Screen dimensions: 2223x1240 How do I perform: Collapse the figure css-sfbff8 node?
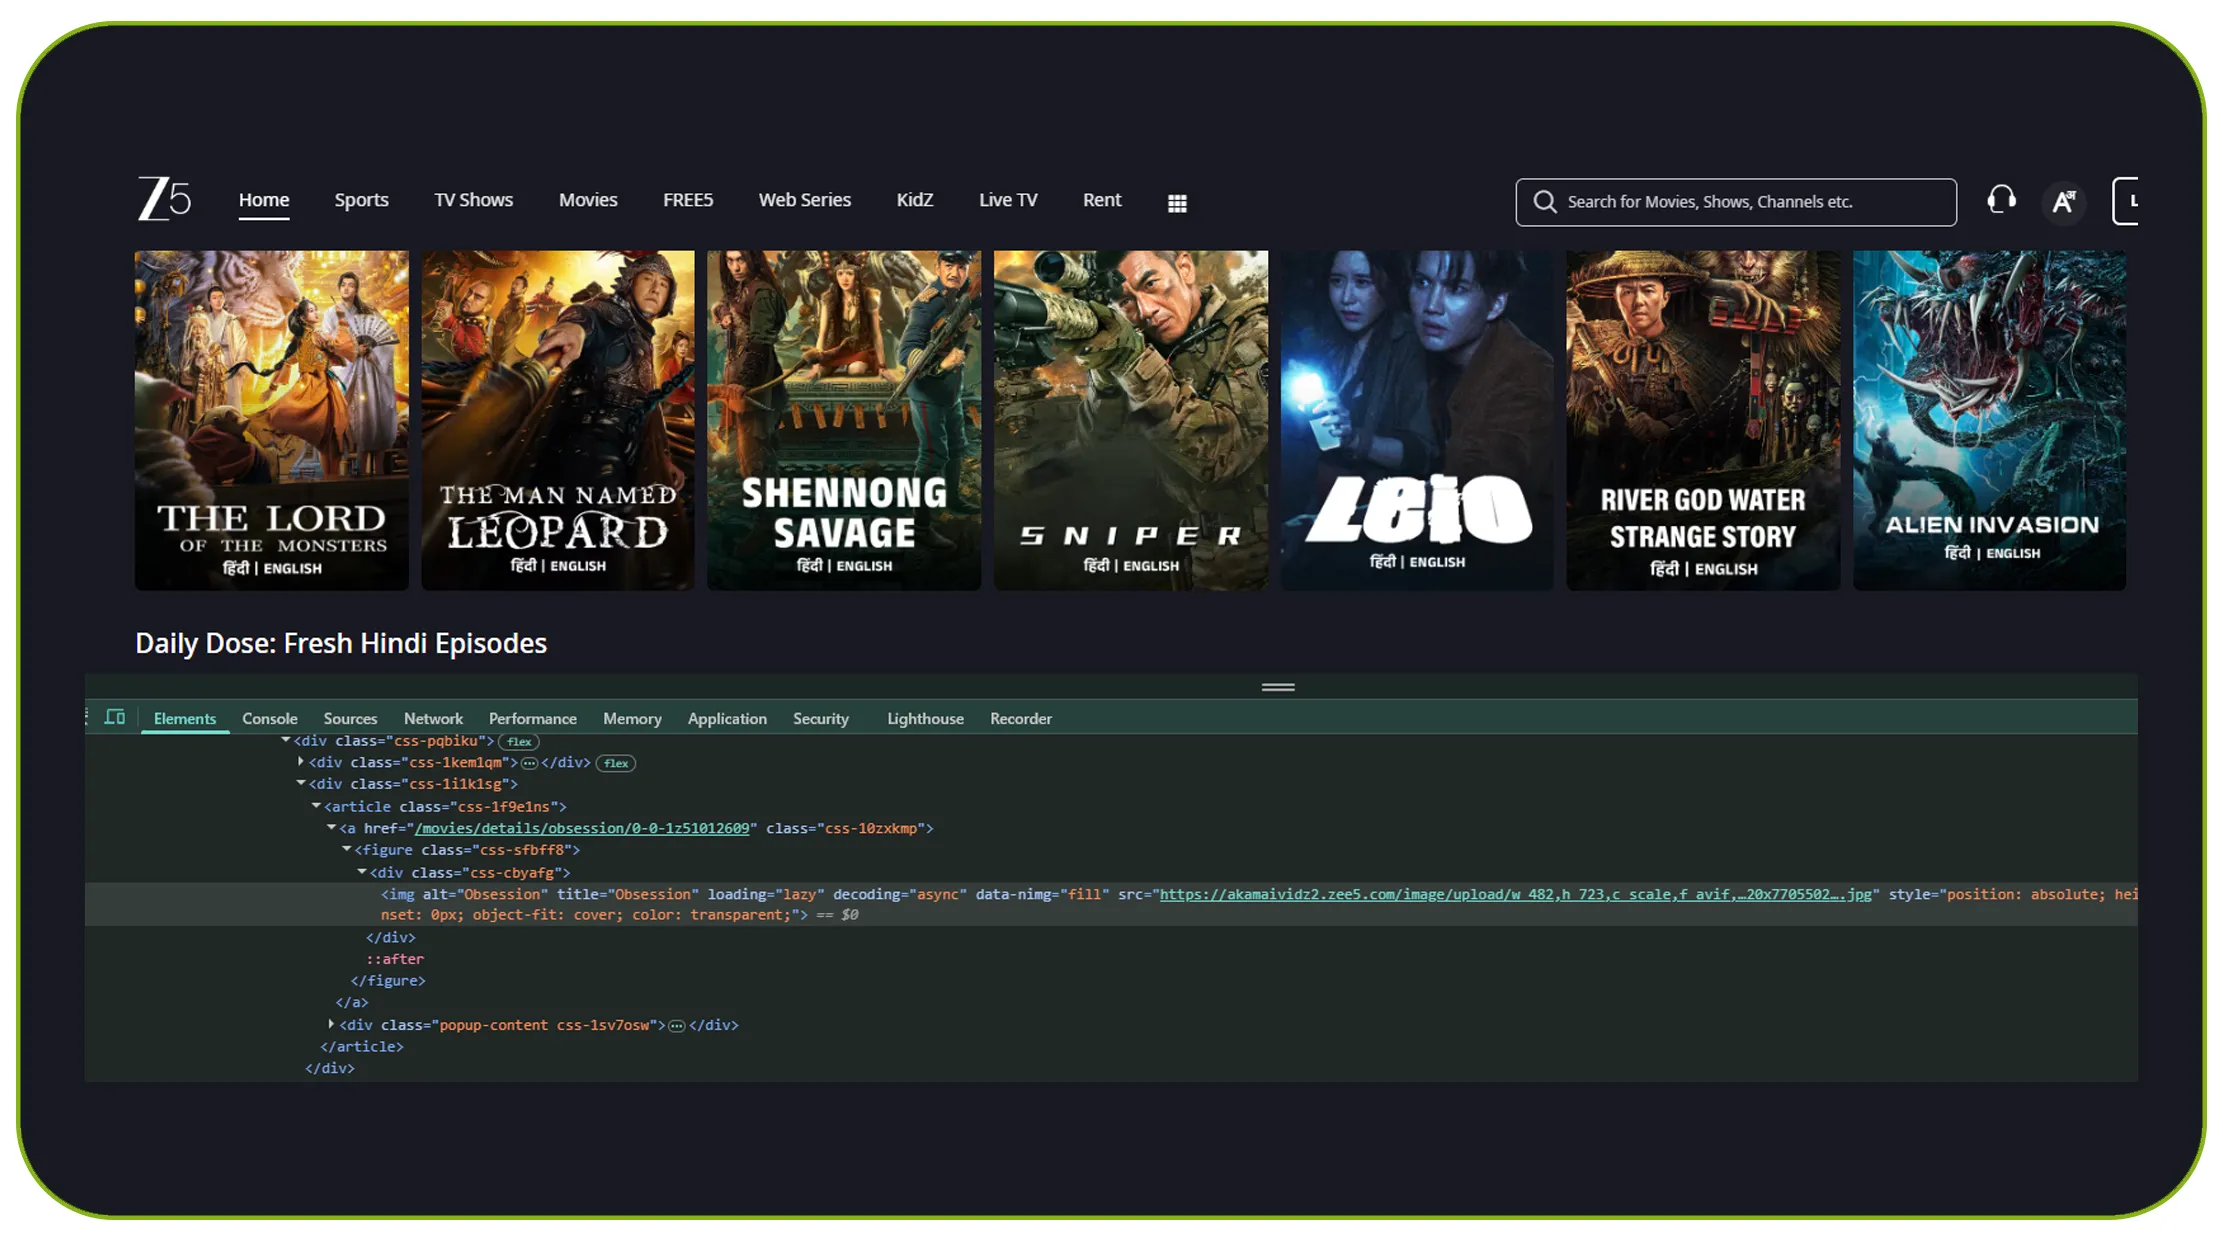(347, 849)
